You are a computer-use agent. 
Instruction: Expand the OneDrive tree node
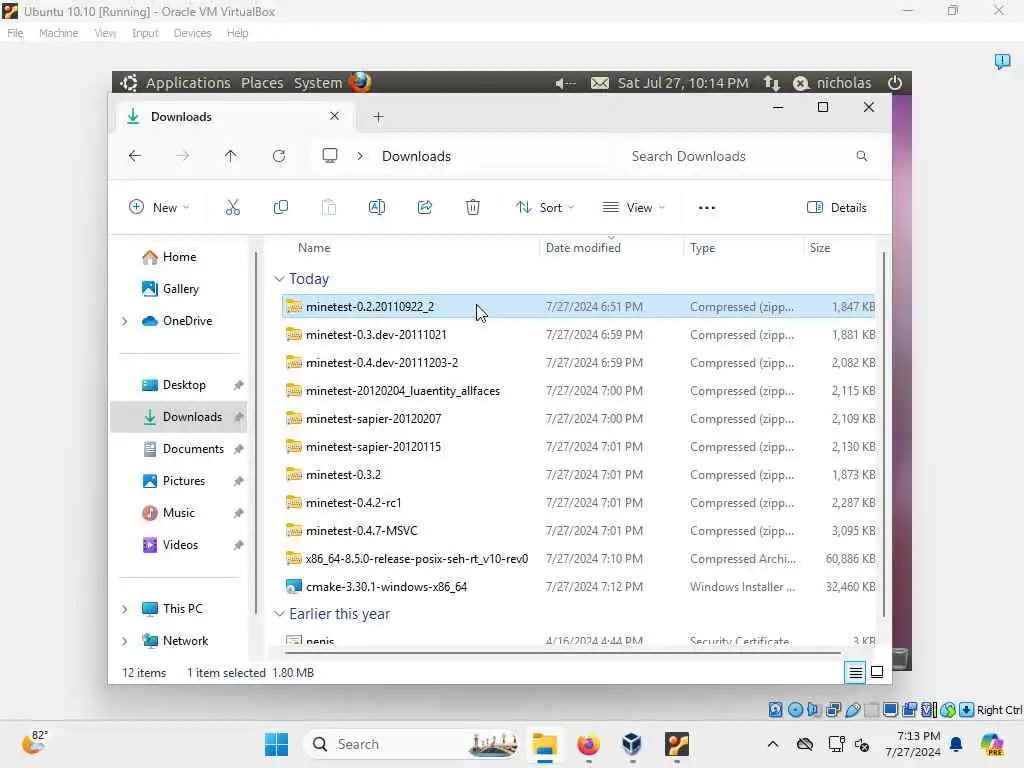point(124,321)
